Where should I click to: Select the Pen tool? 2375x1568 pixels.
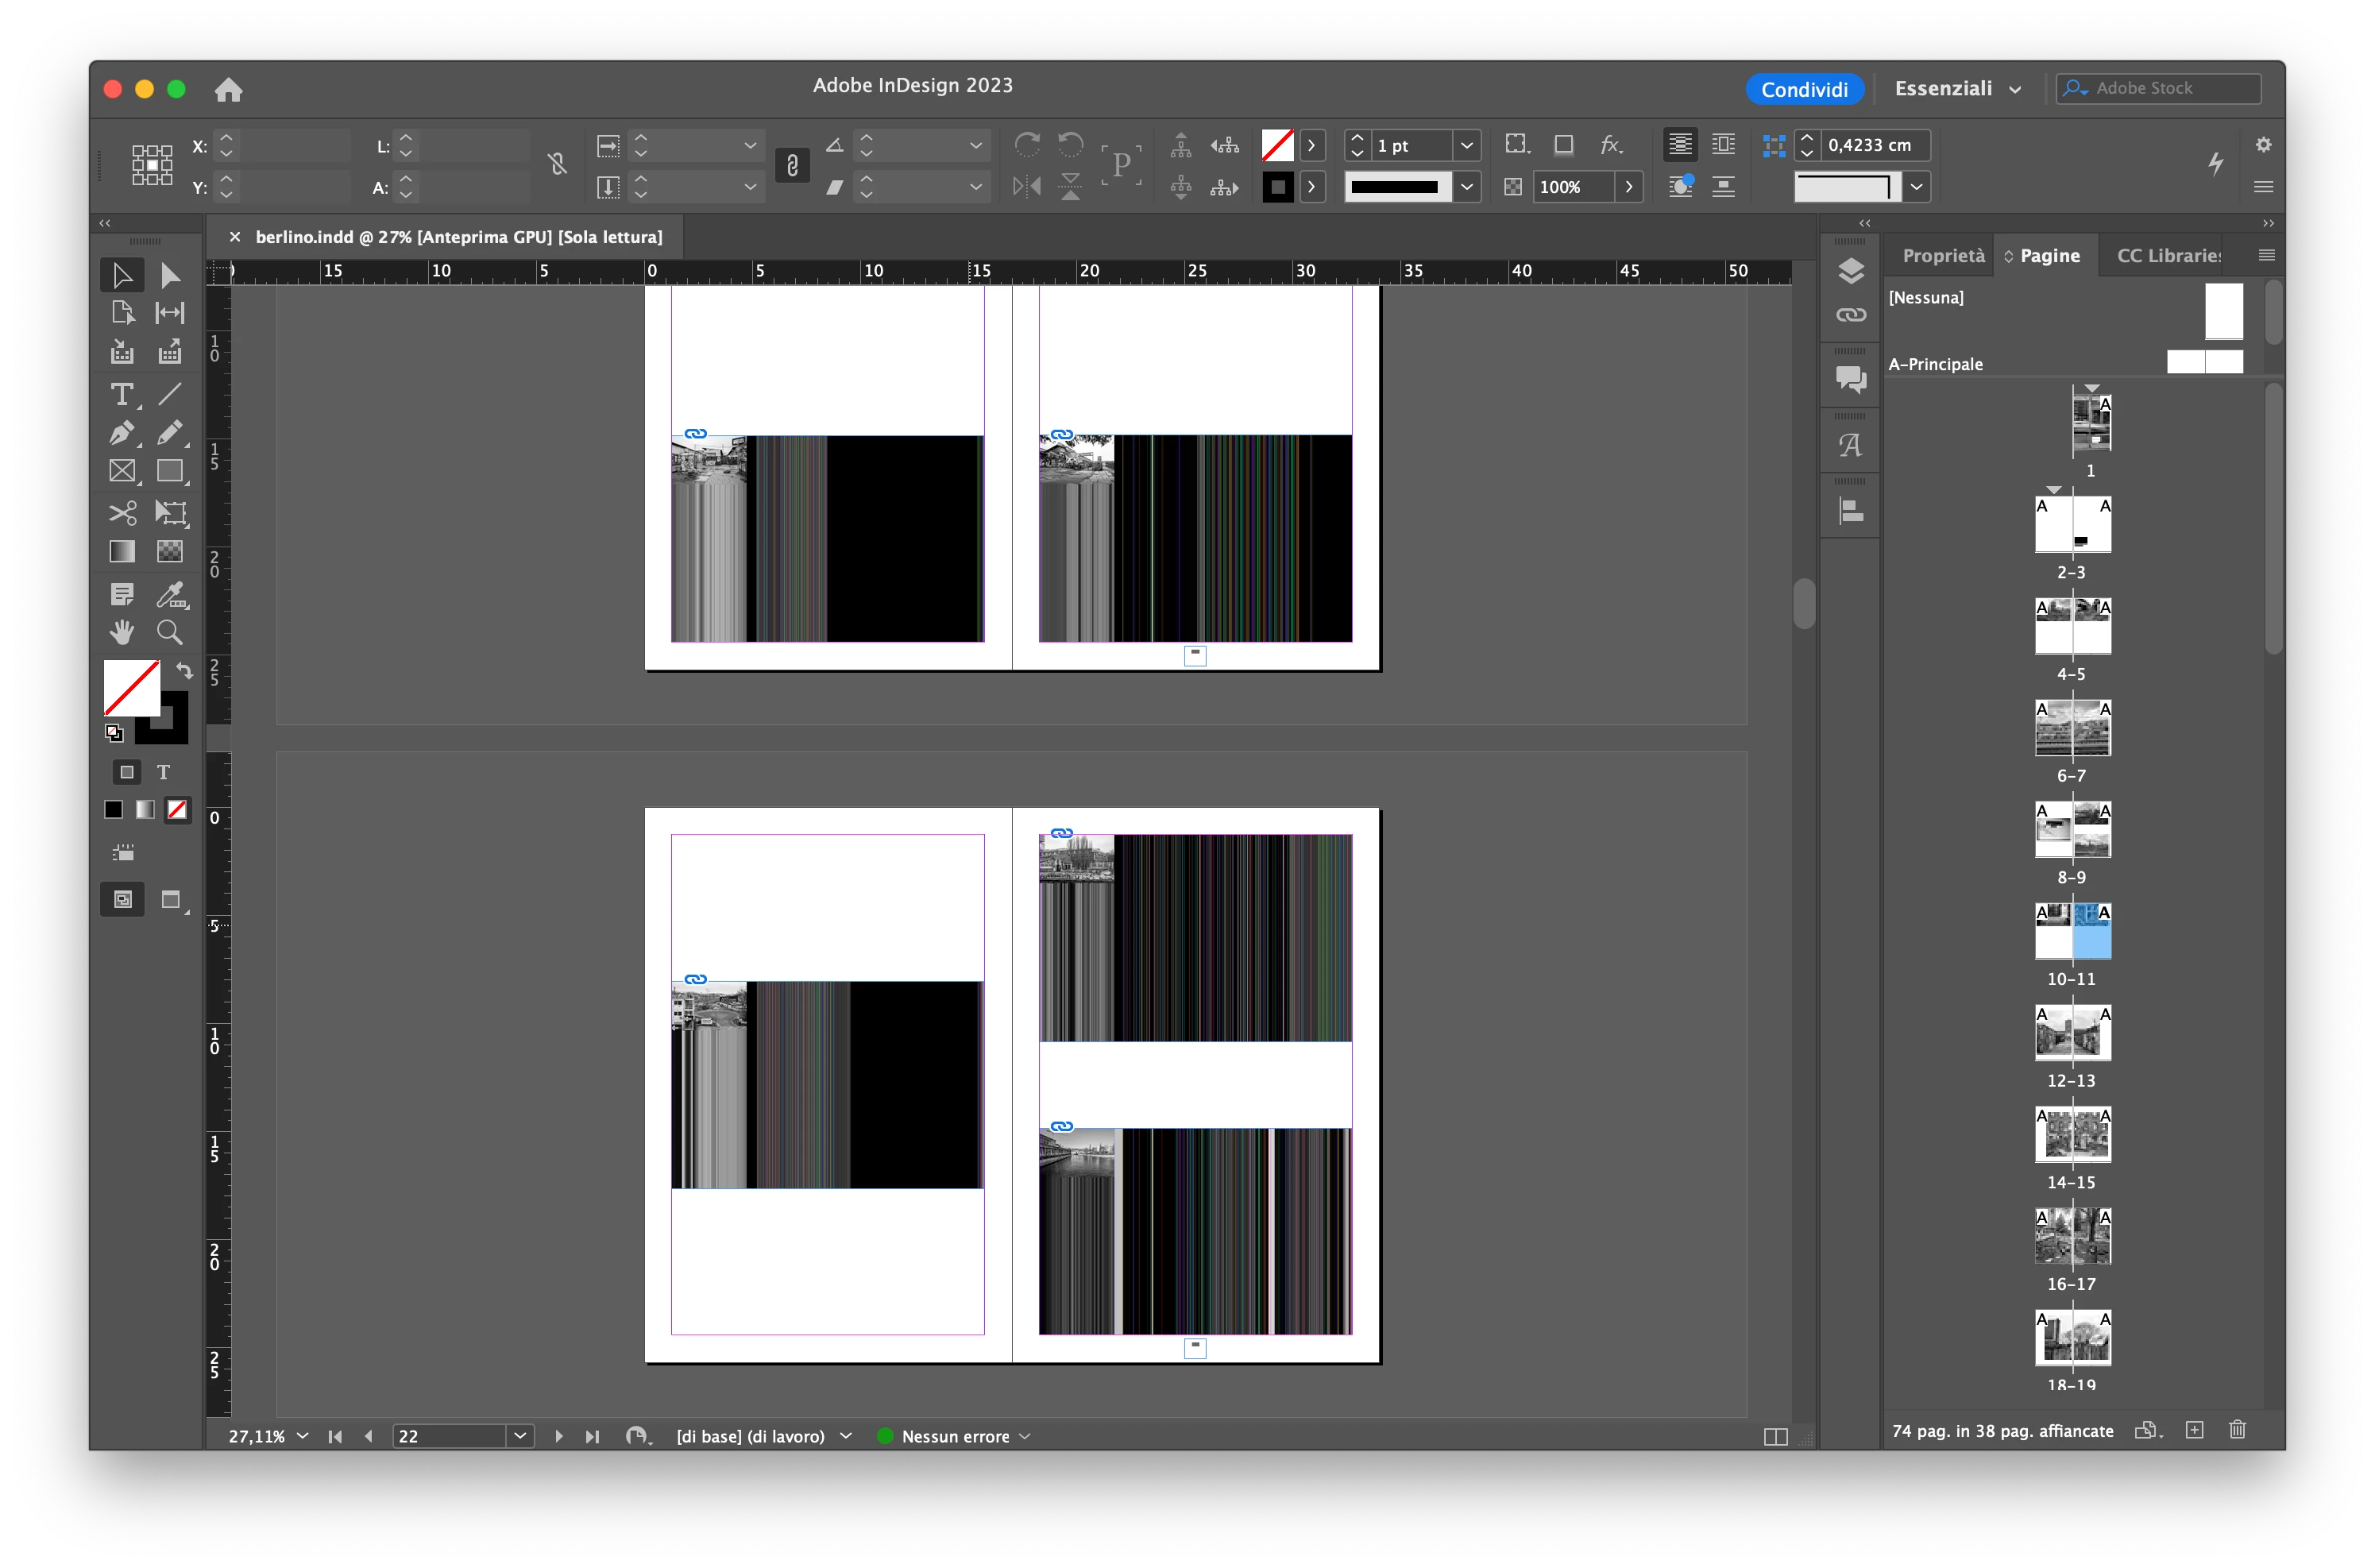[x=122, y=433]
